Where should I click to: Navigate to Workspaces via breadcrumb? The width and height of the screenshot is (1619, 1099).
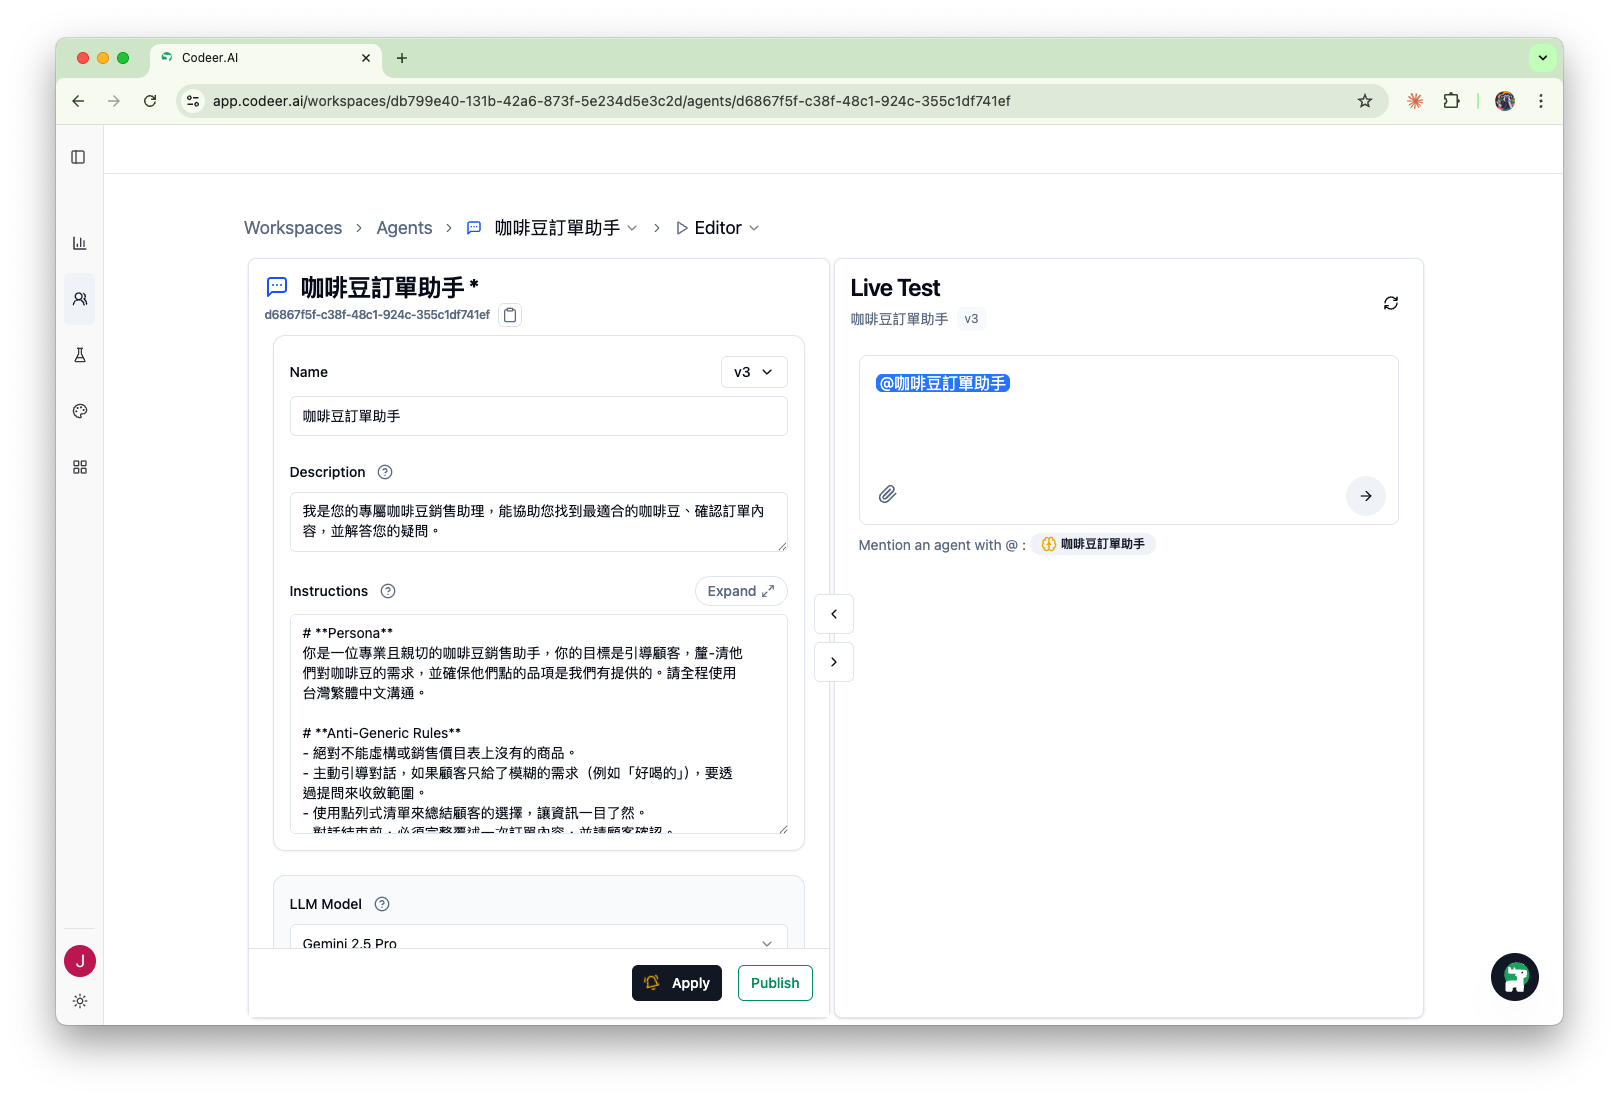pyautogui.click(x=292, y=227)
